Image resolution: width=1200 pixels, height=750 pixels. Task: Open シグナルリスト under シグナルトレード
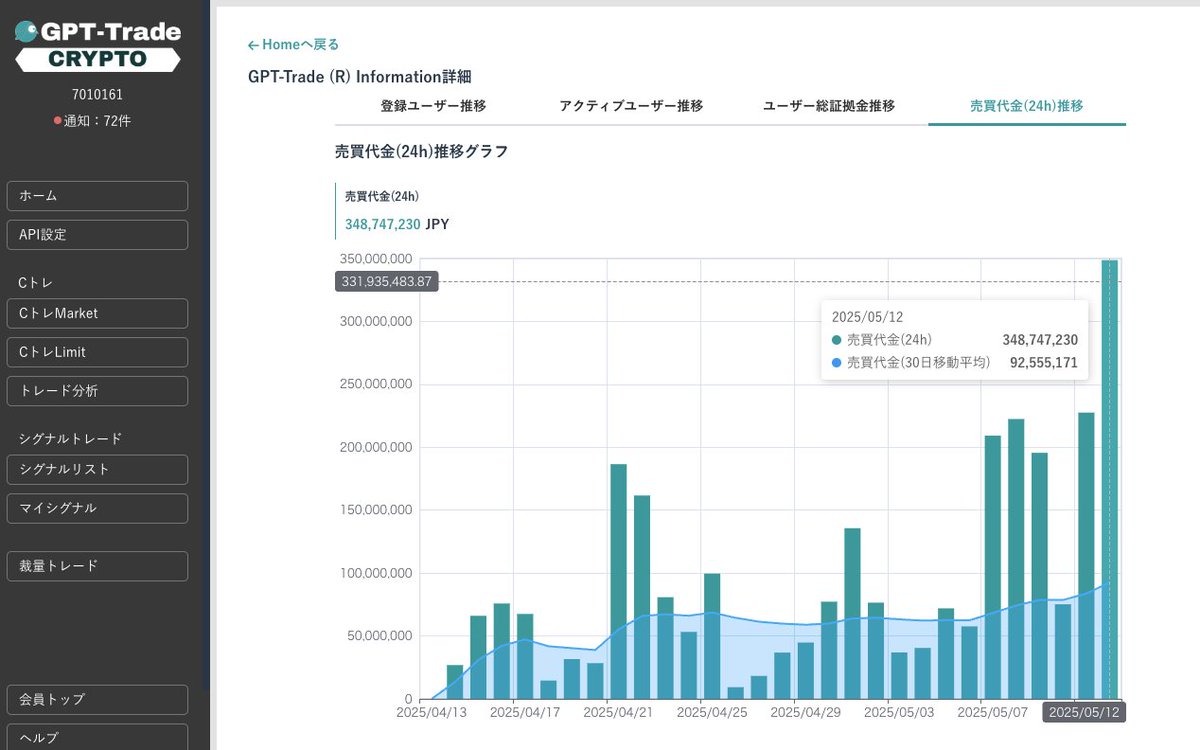point(97,469)
